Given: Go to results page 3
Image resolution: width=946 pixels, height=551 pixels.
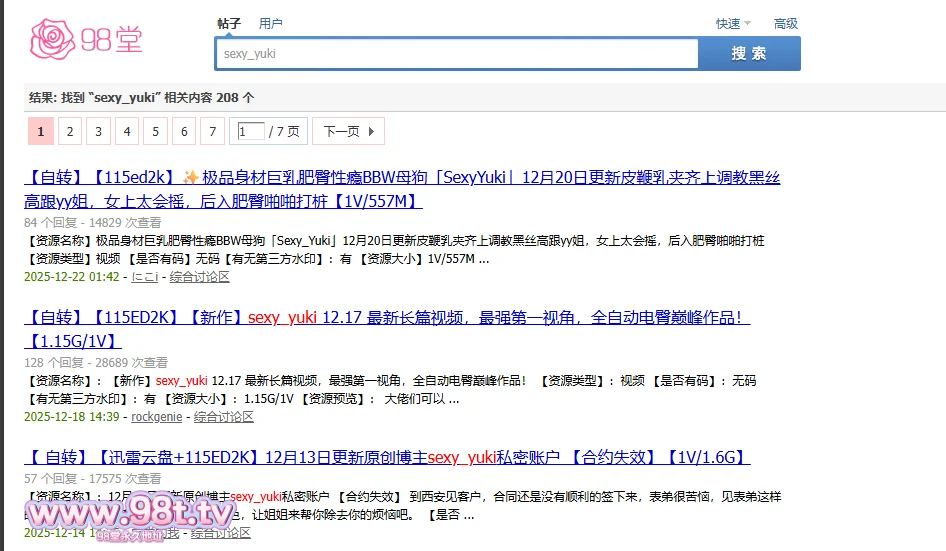Looking at the screenshot, I should pos(98,131).
